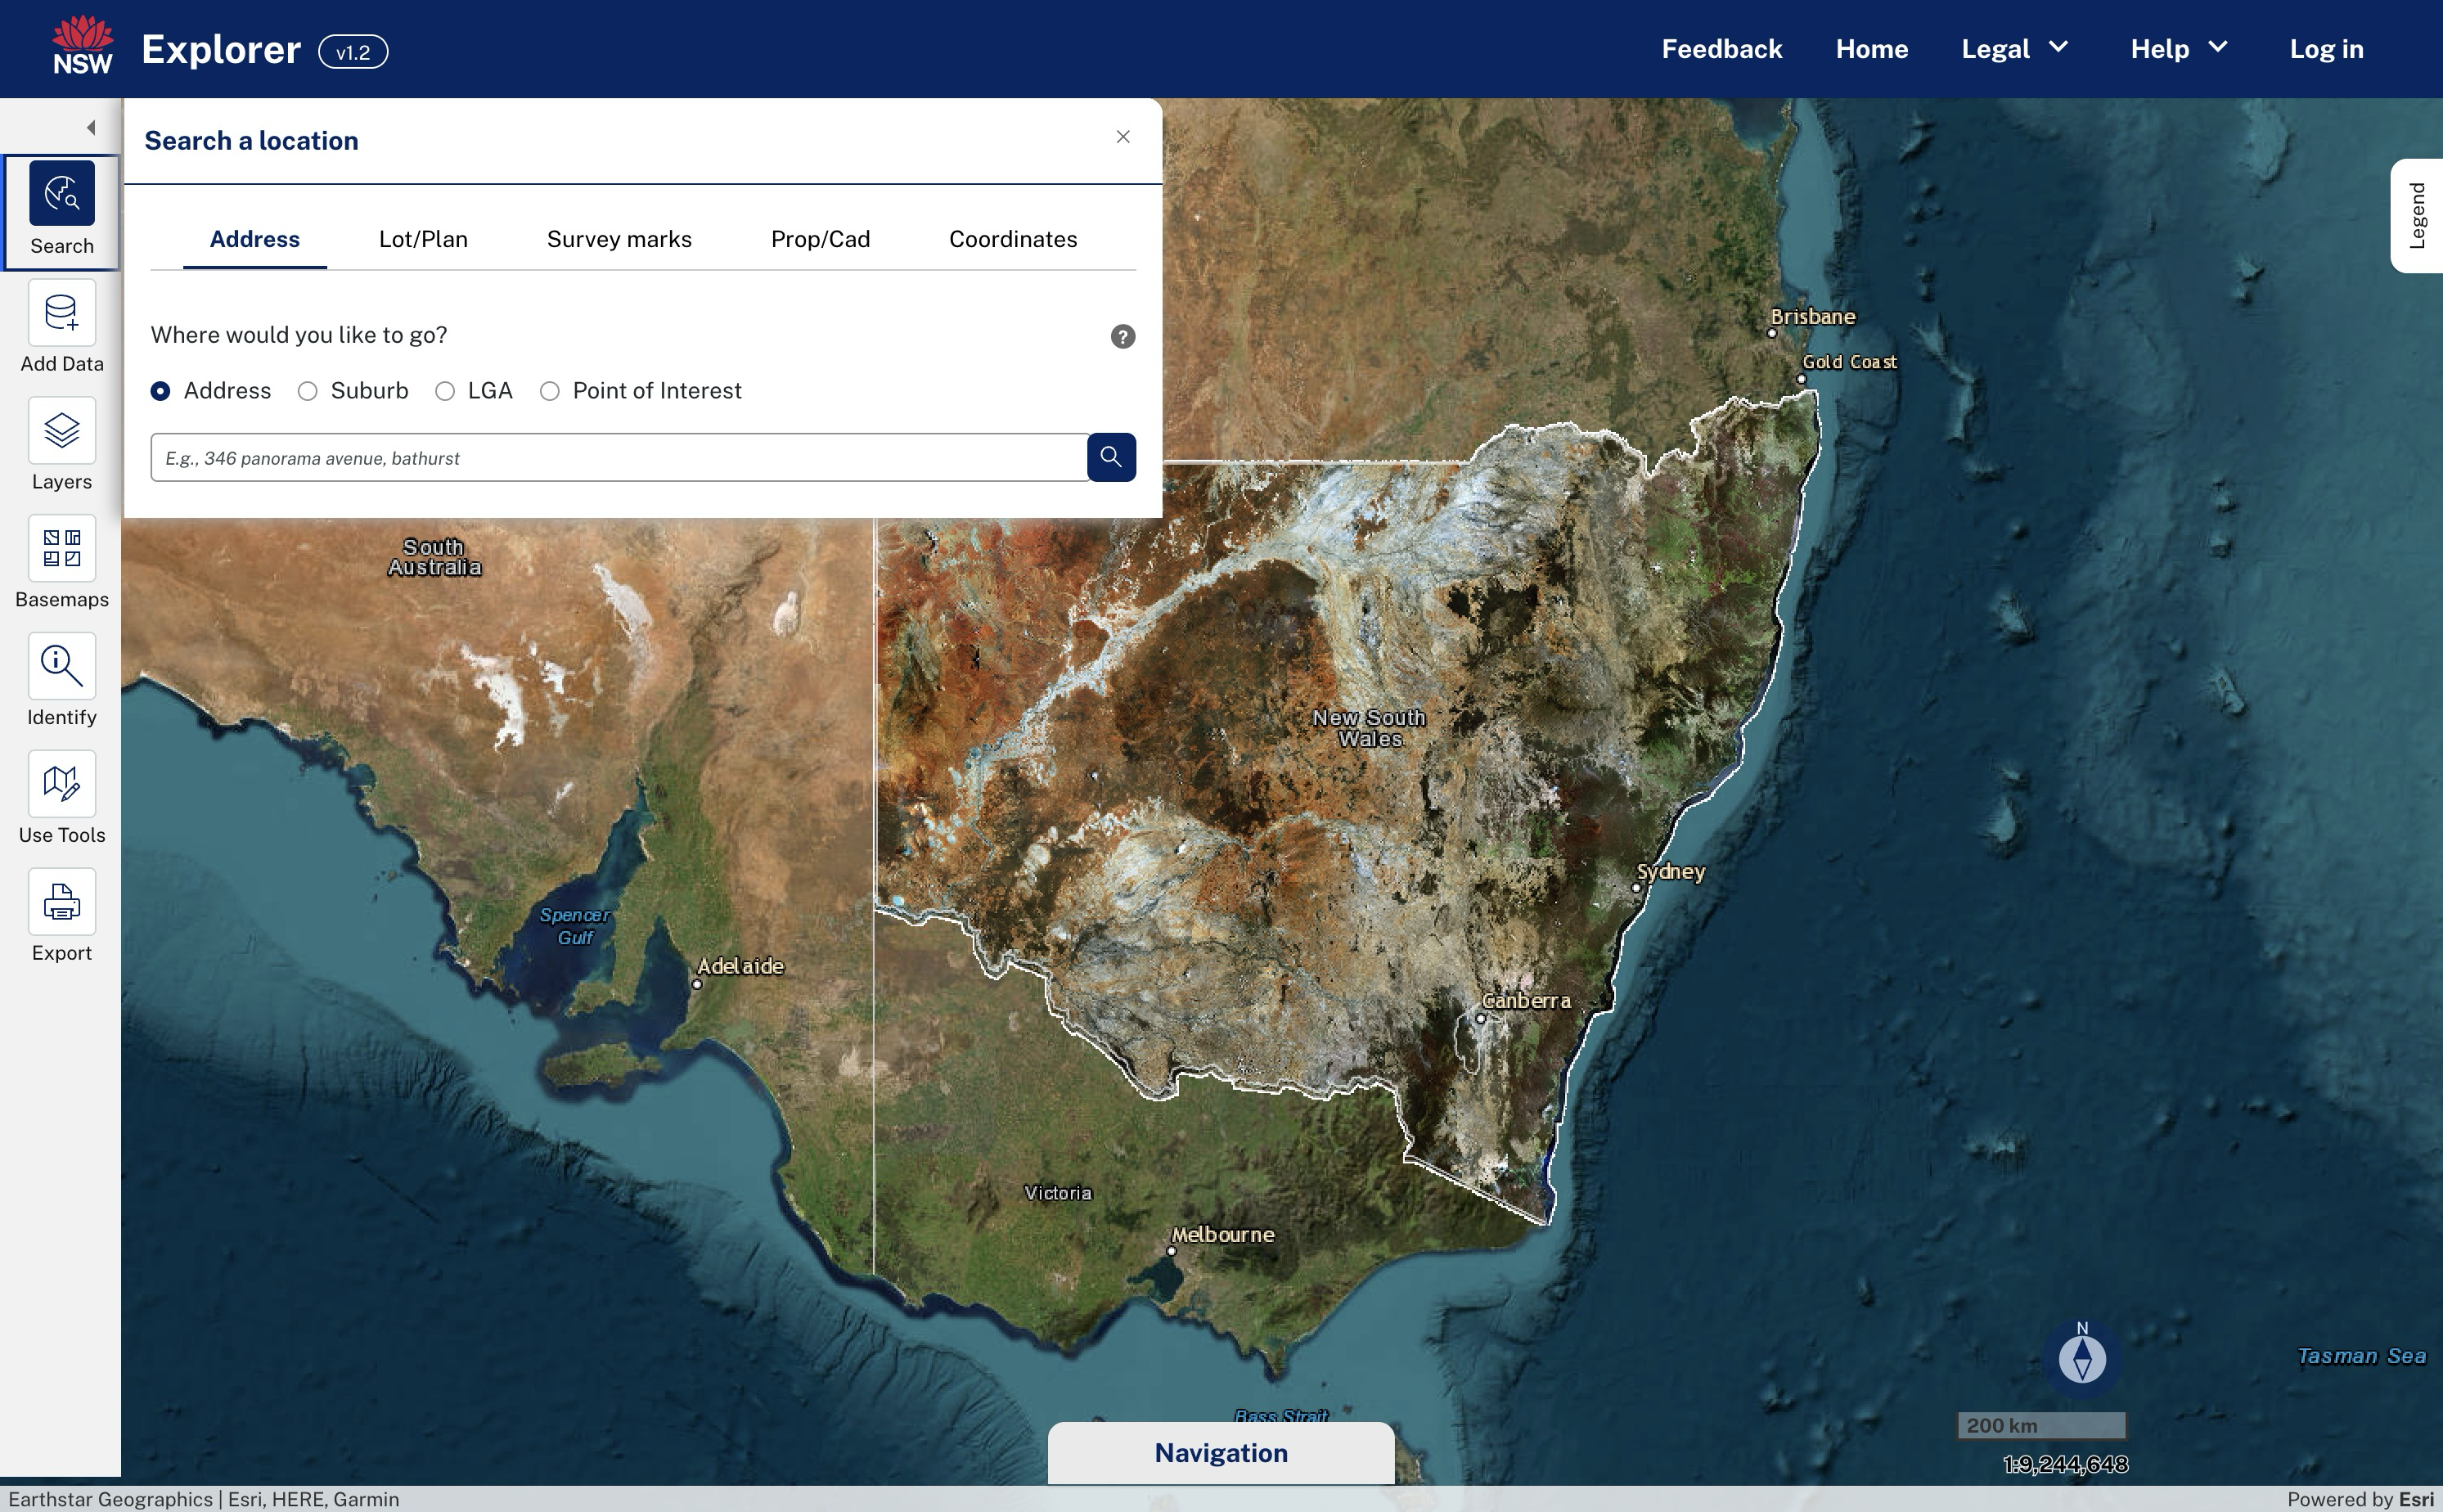Image resolution: width=2443 pixels, height=1512 pixels.
Task: Select the Suburb radio option
Action: coord(308,392)
